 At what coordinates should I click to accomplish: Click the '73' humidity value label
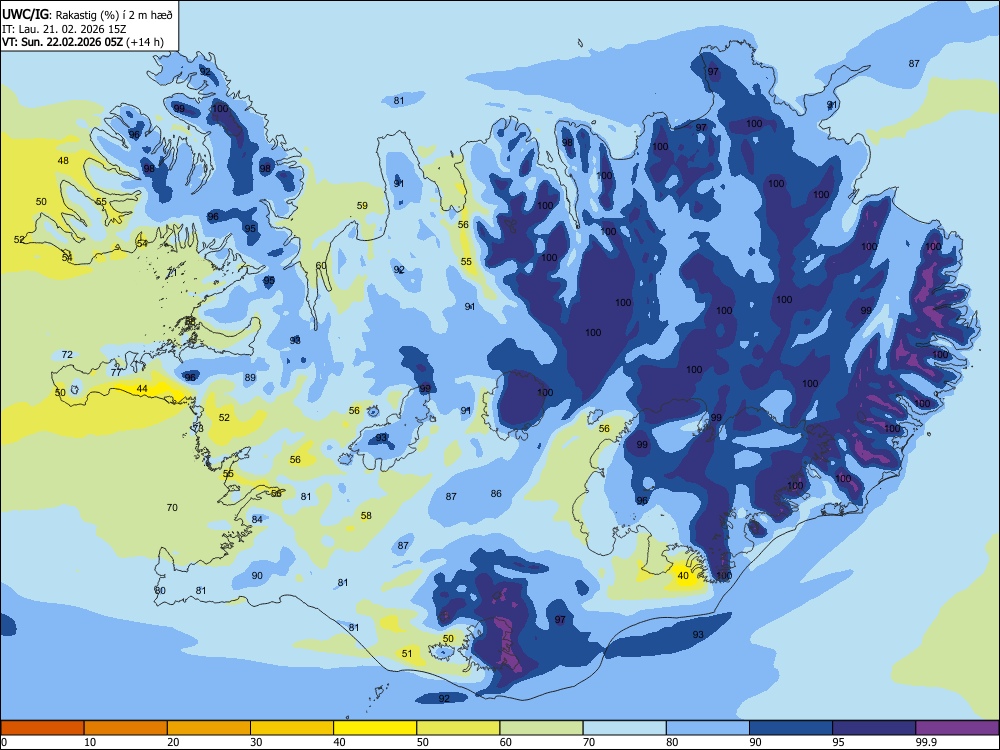[198, 429]
